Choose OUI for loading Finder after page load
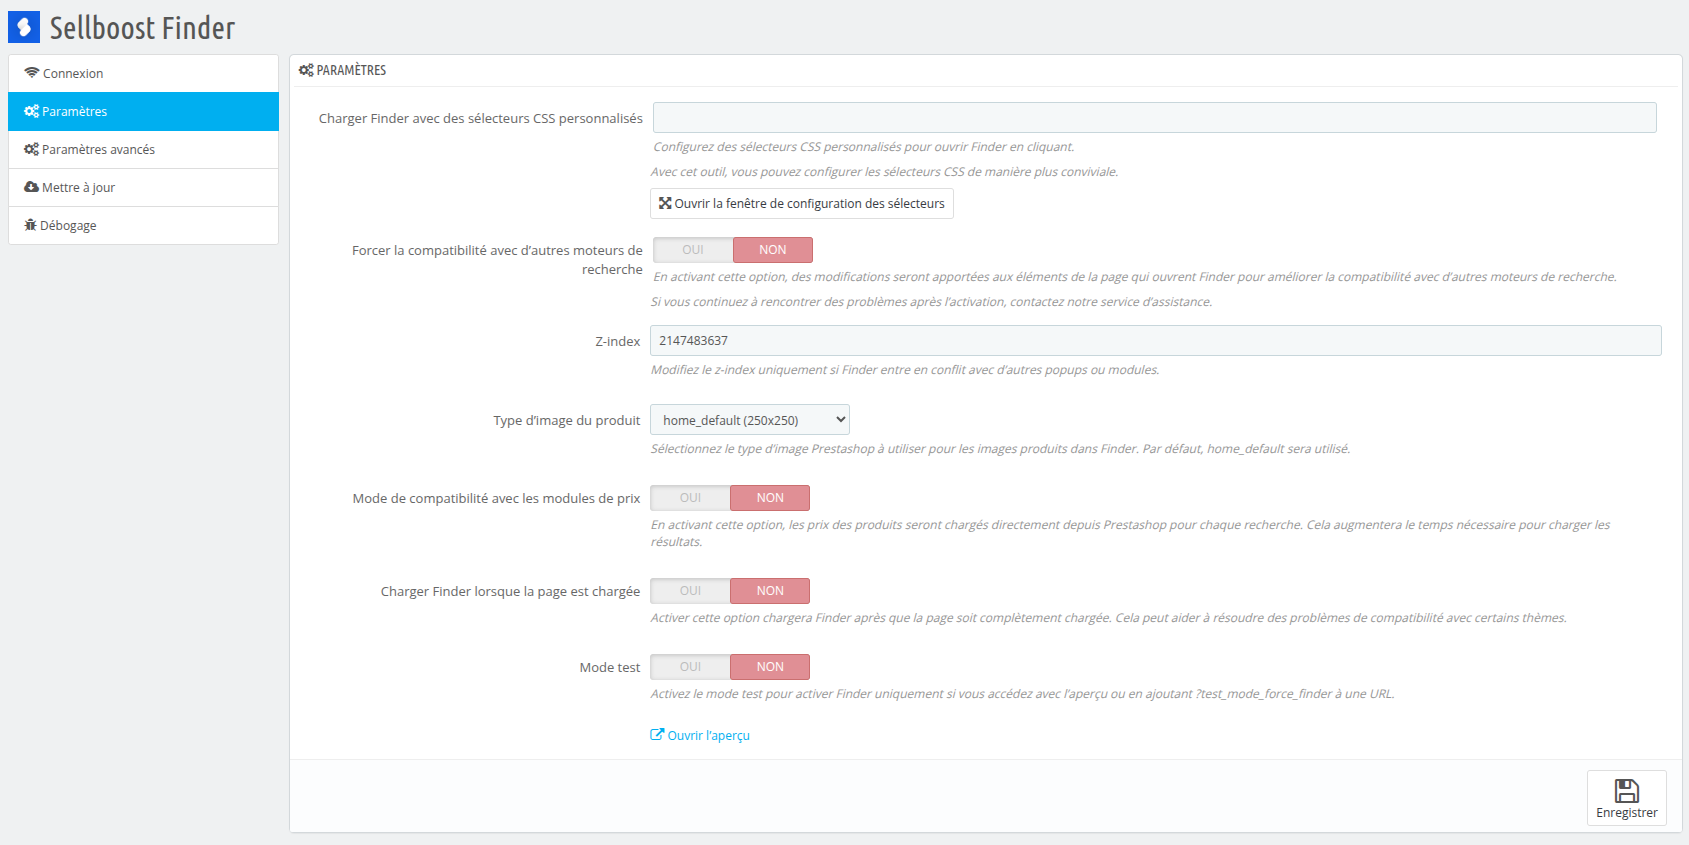1689x845 pixels. click(x=690, y=591)
